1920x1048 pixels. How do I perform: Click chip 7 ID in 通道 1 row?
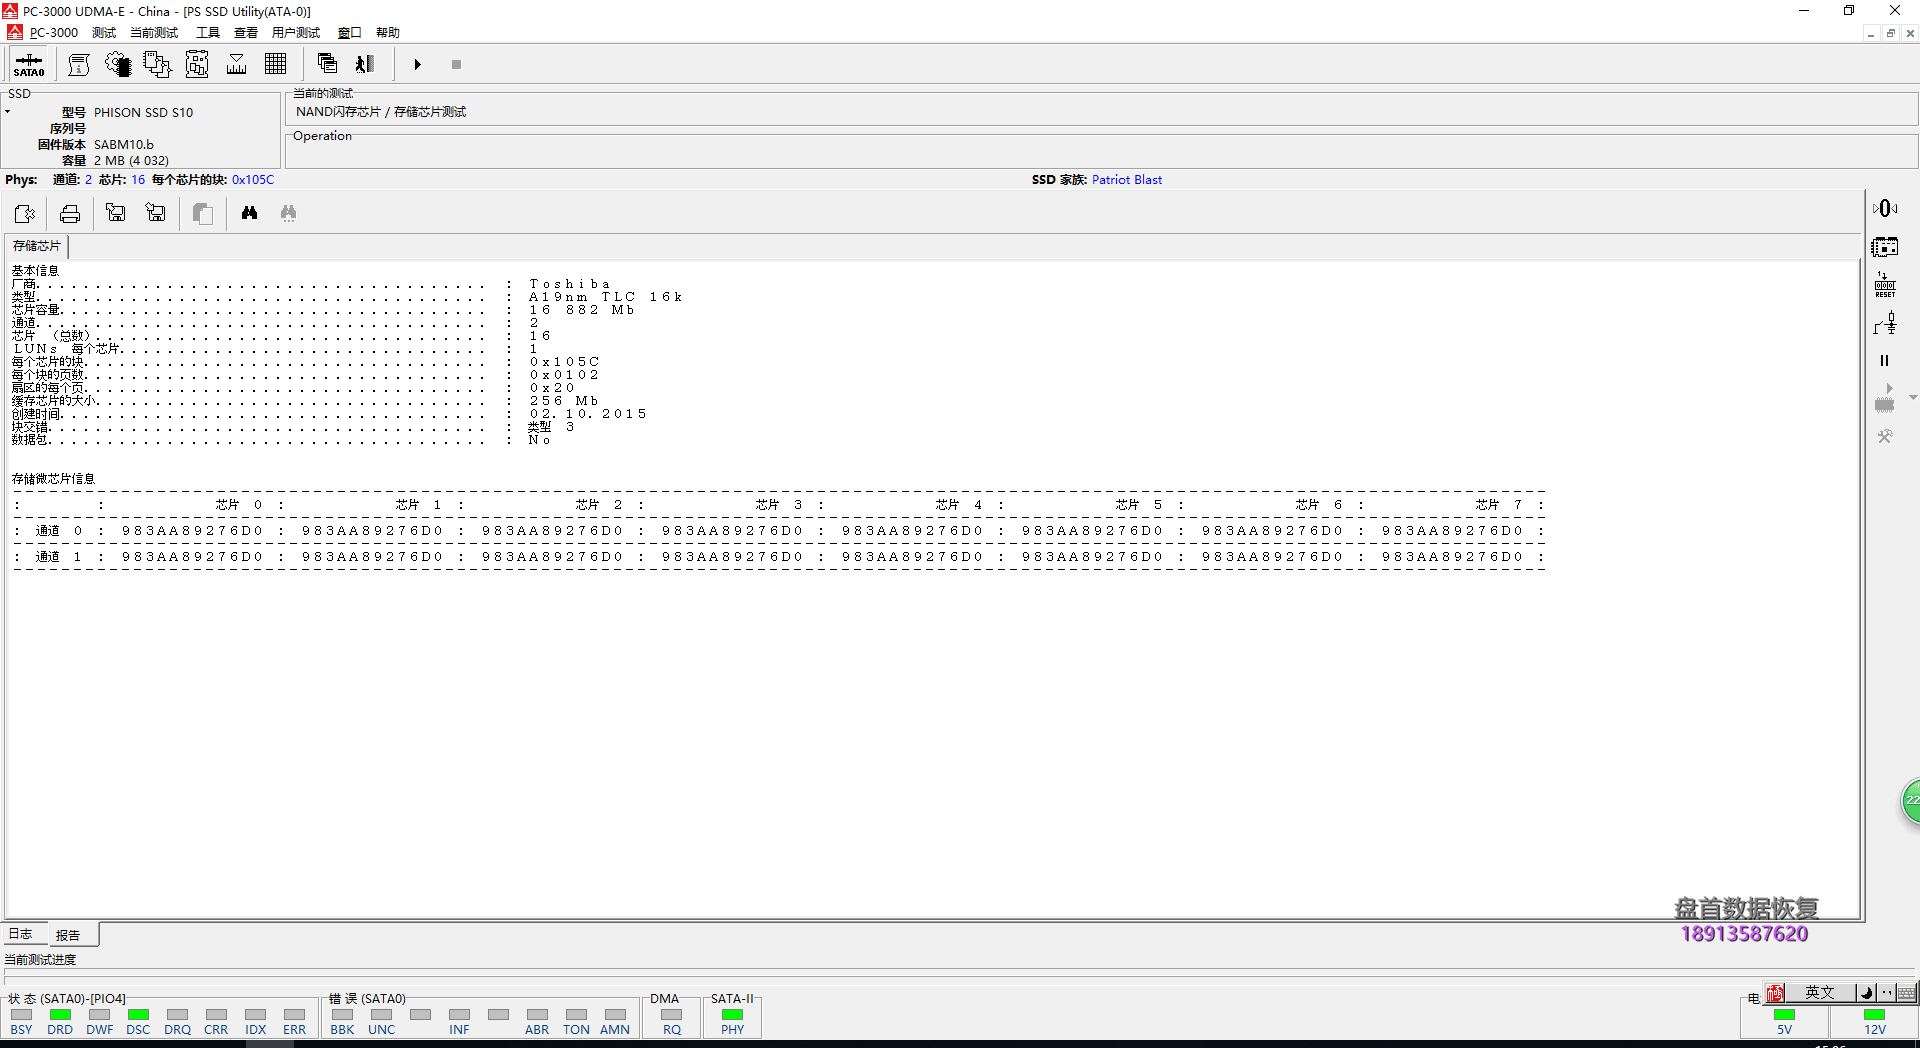click(1452, 557)
